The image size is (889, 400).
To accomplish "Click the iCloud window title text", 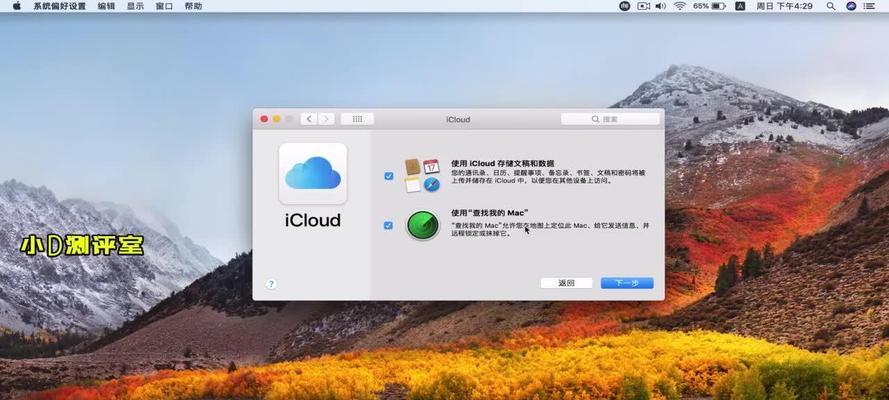I will (x=458, y=120).
